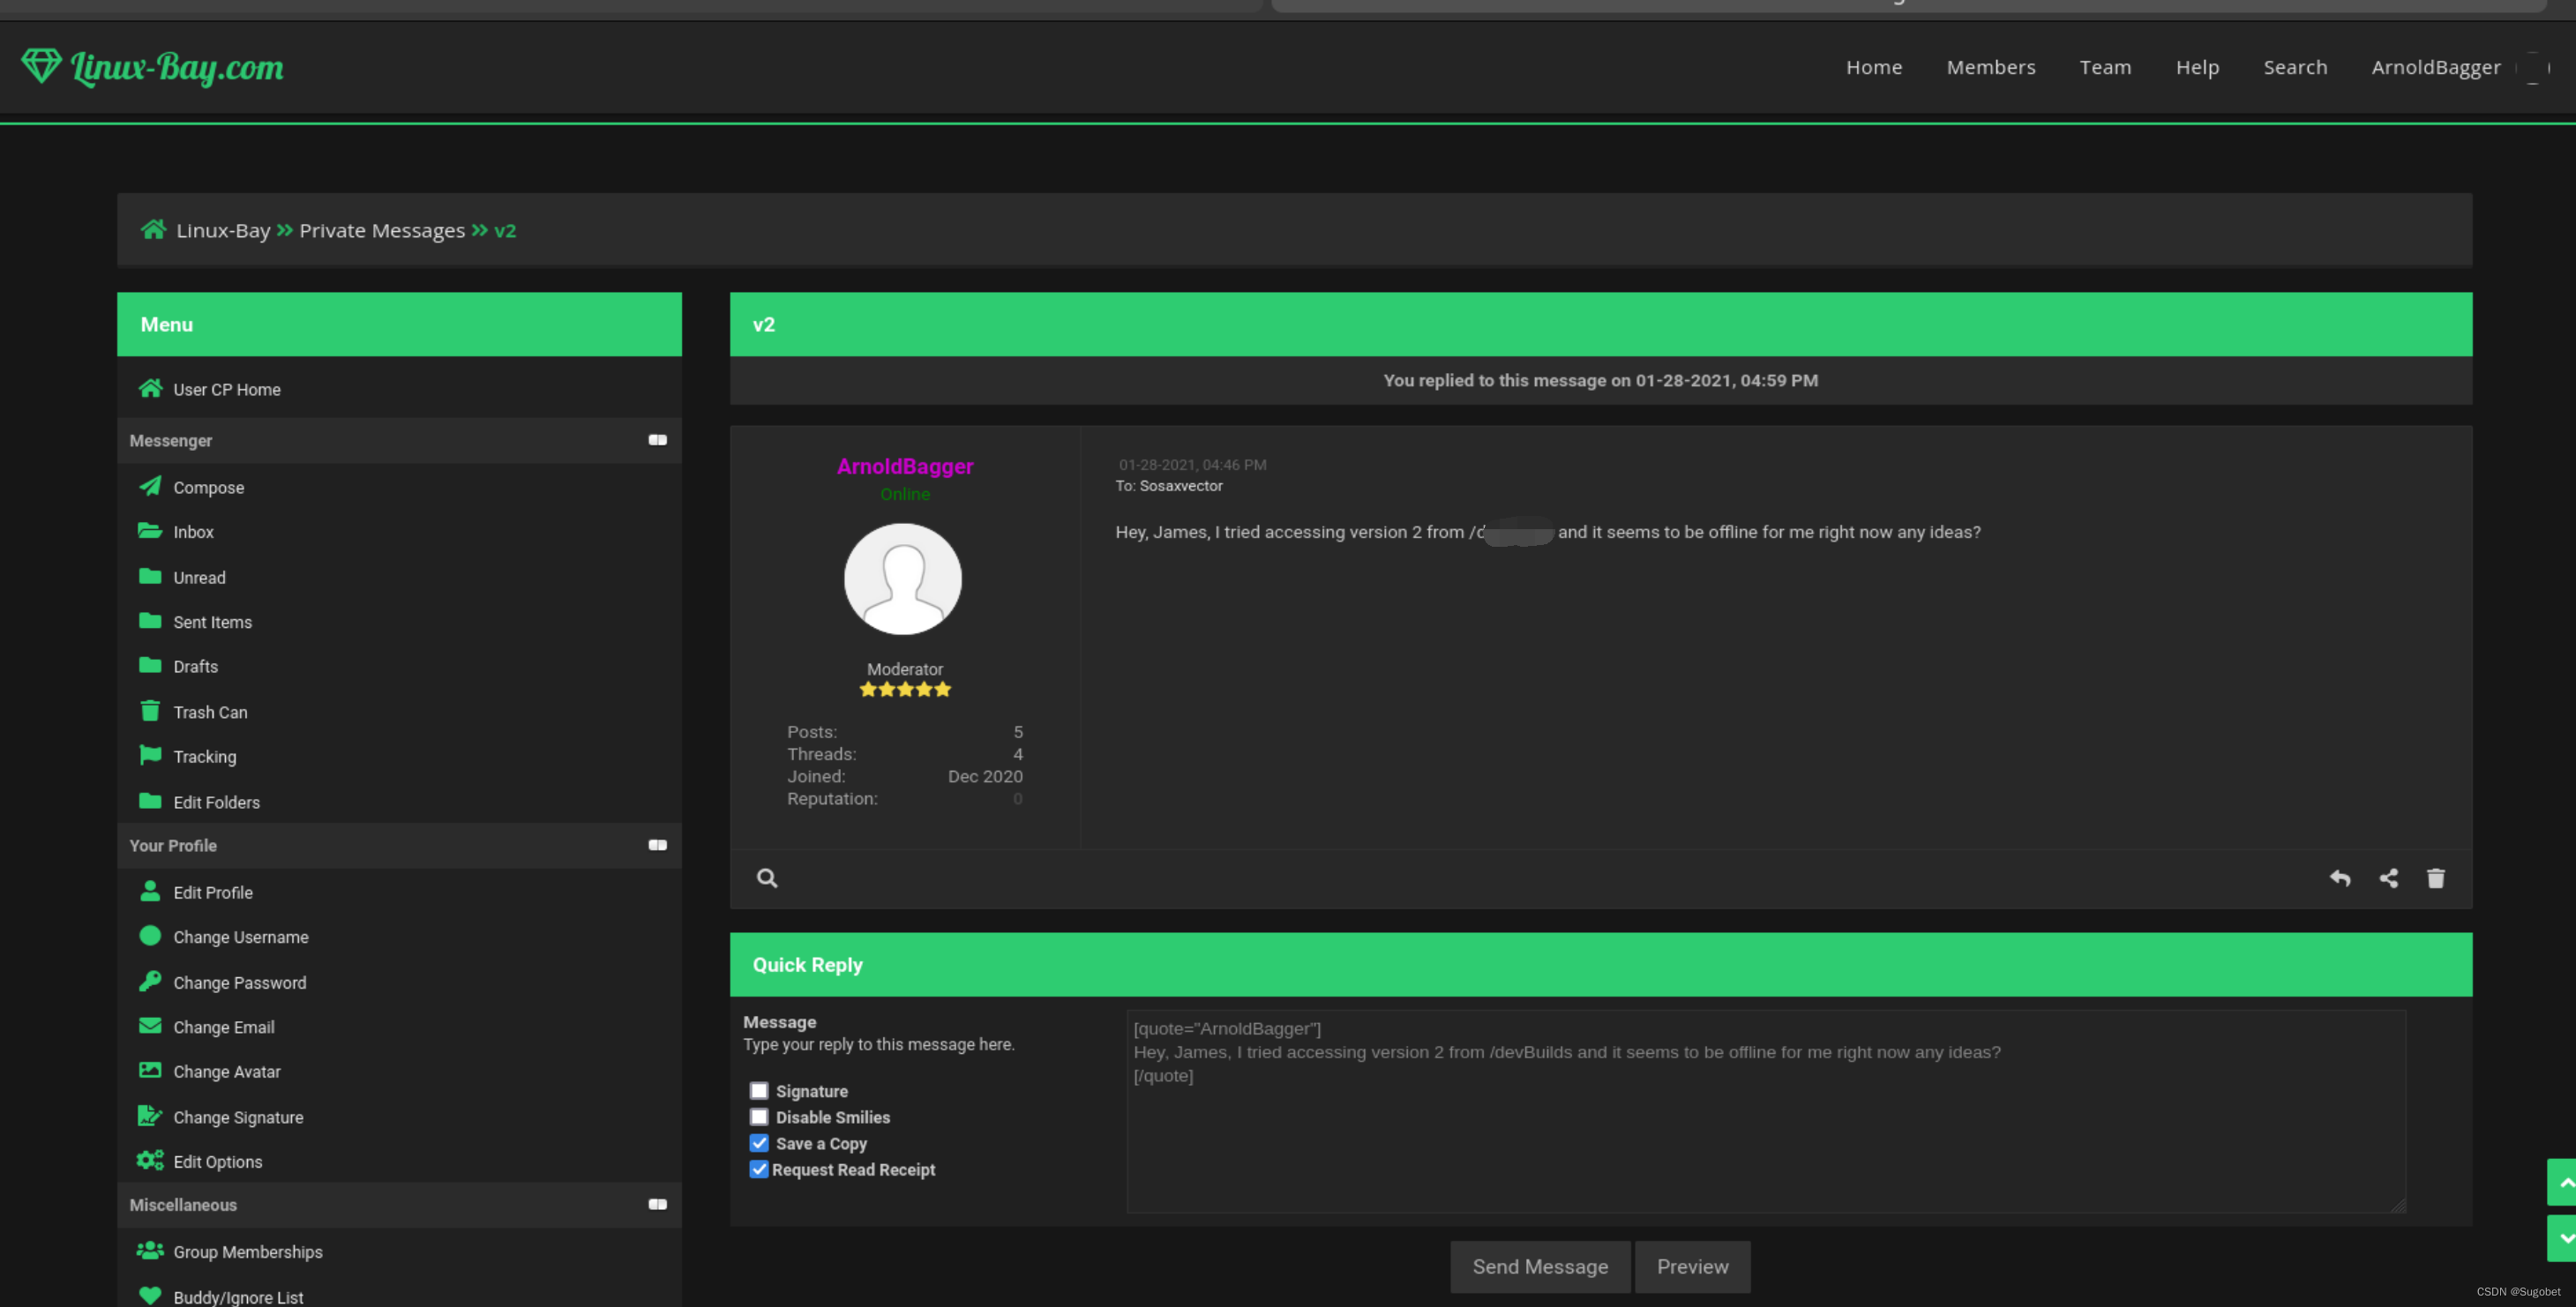Click the Compose paper plane icon
2576x1307 pixels.
coord(150,486)
